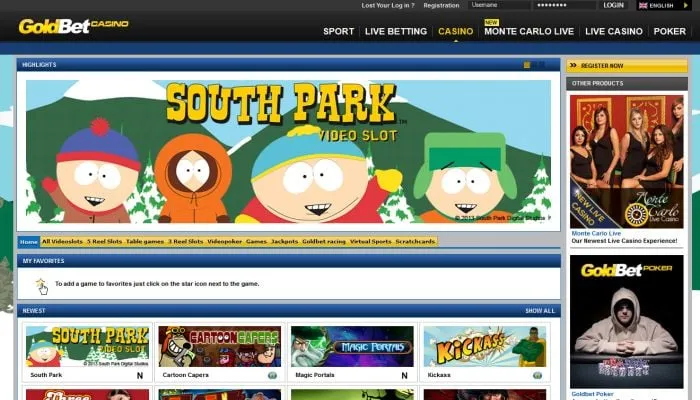Select the All Videoslots tab
The width and height of the screenshot is (700, 400).
[62, 242]
